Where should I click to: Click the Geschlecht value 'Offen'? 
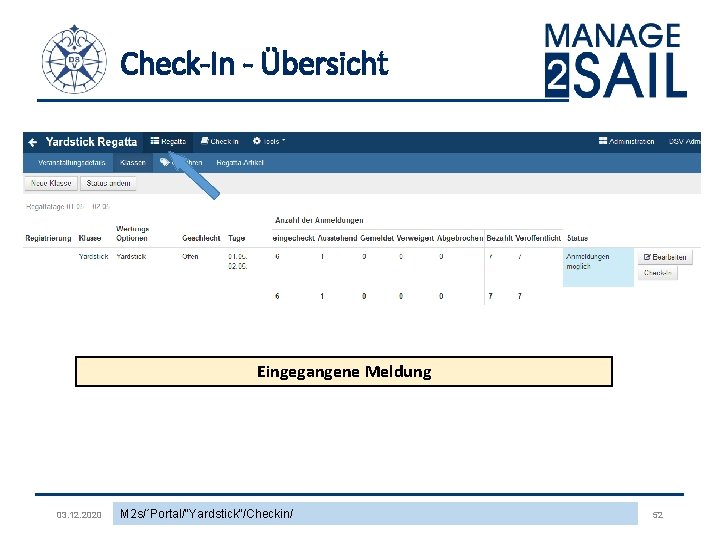(190, 257)
